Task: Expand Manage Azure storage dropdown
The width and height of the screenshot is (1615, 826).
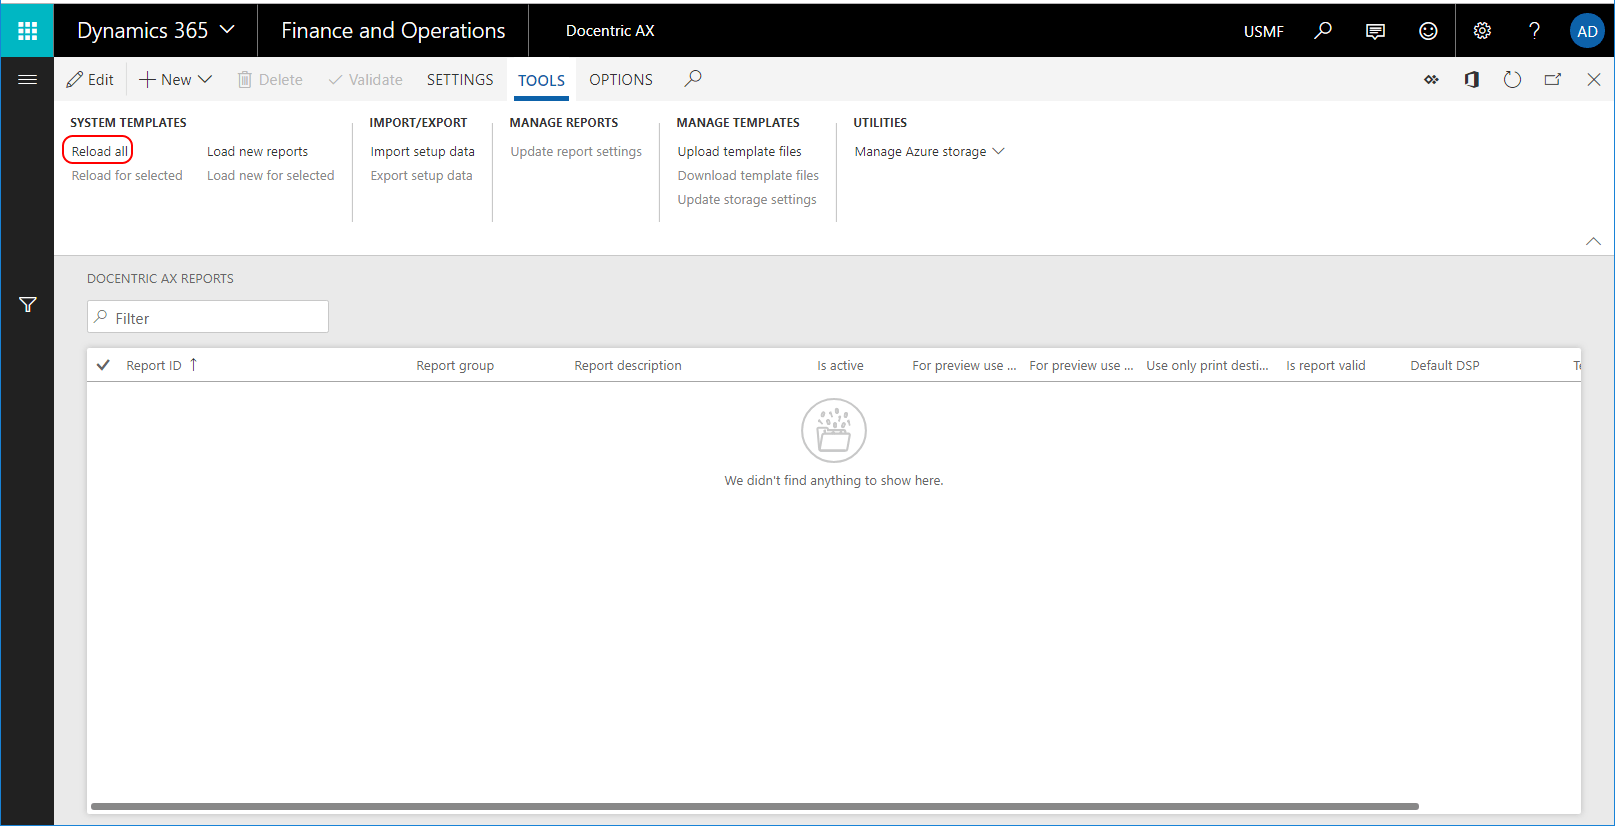Action: tap(929, 152)
